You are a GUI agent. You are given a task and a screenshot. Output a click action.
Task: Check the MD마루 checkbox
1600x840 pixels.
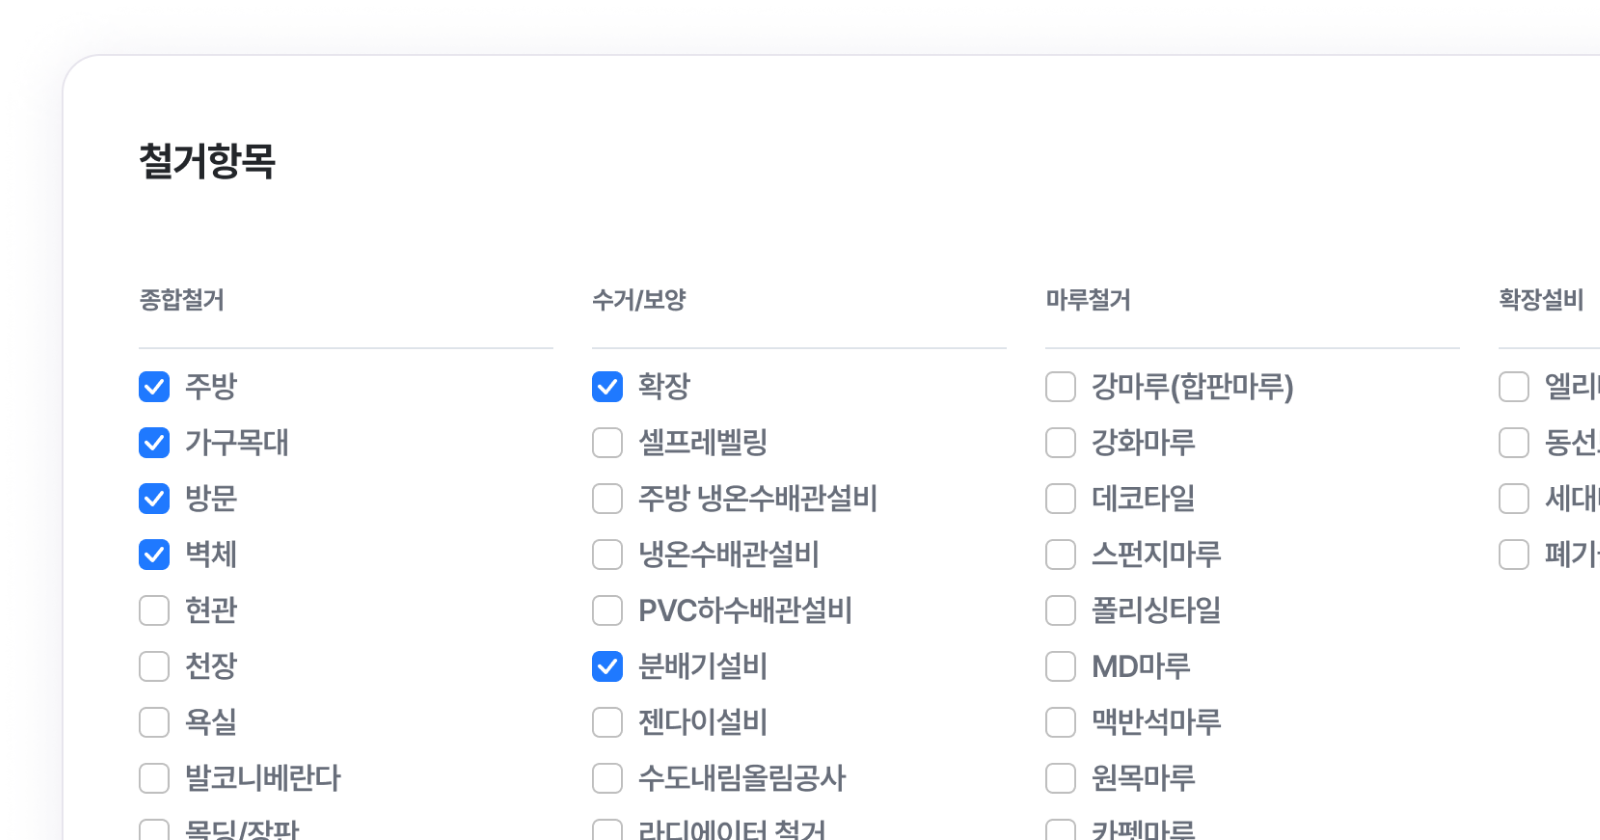1060,667
